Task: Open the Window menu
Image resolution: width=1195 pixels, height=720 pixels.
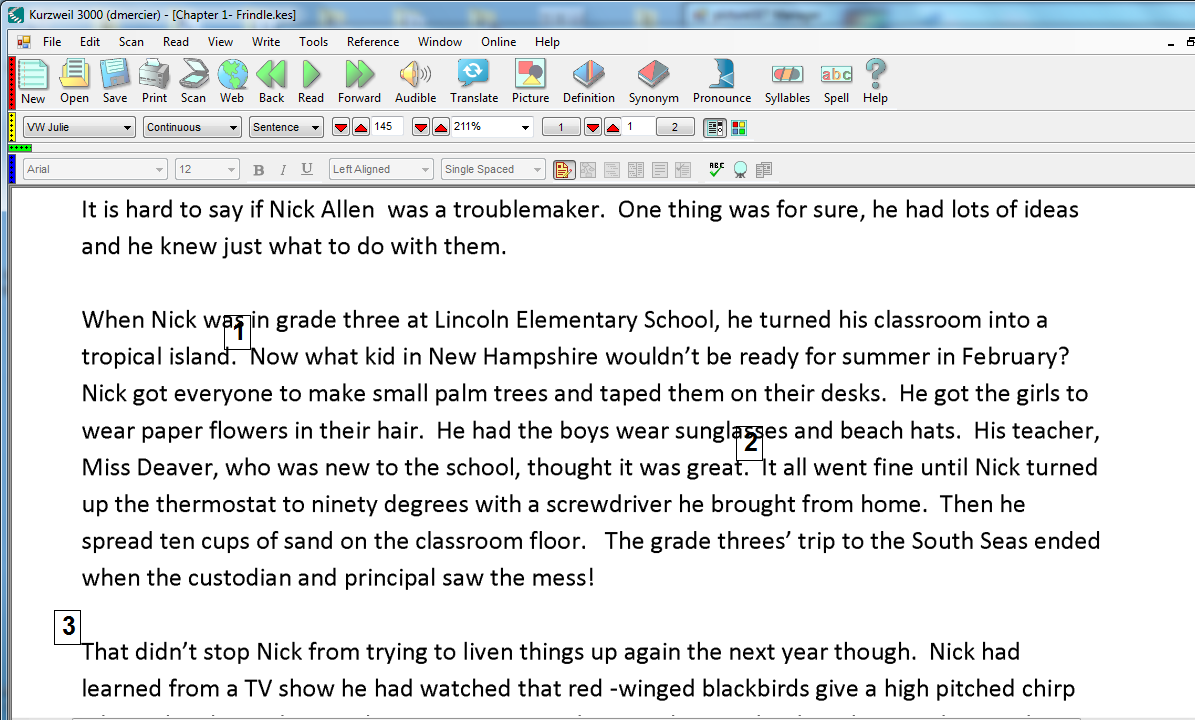Action: pos(440,42)
